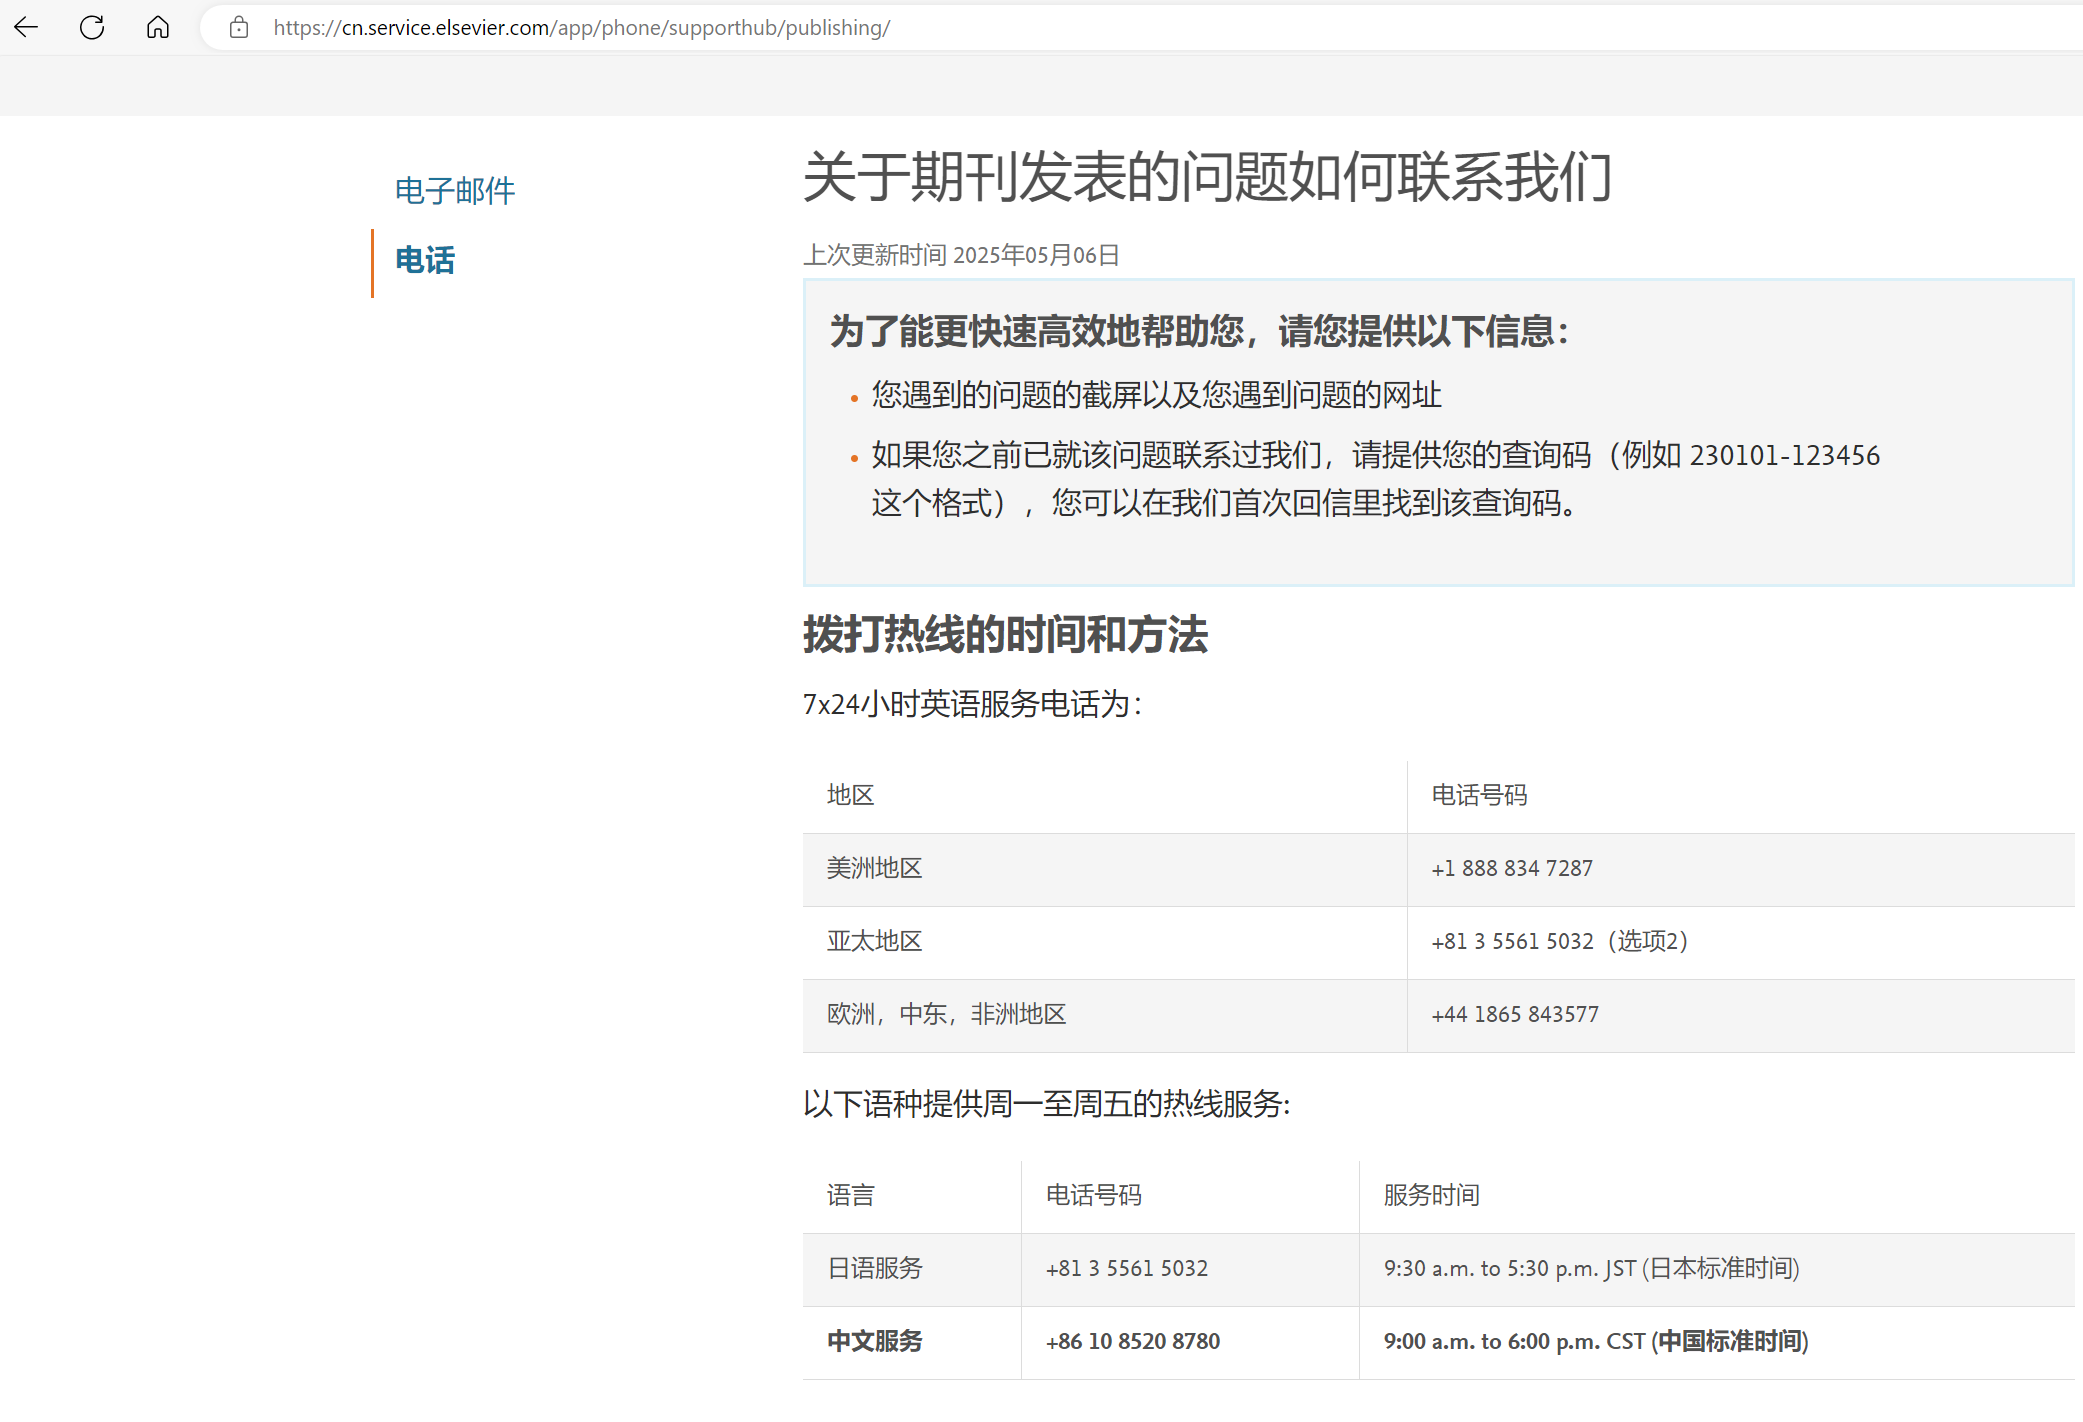The image size is (2083, 1422).
Task: Click the 拨打热线的时间和方法 heading
Action: pyautogui.click(x=1005, y=635)
